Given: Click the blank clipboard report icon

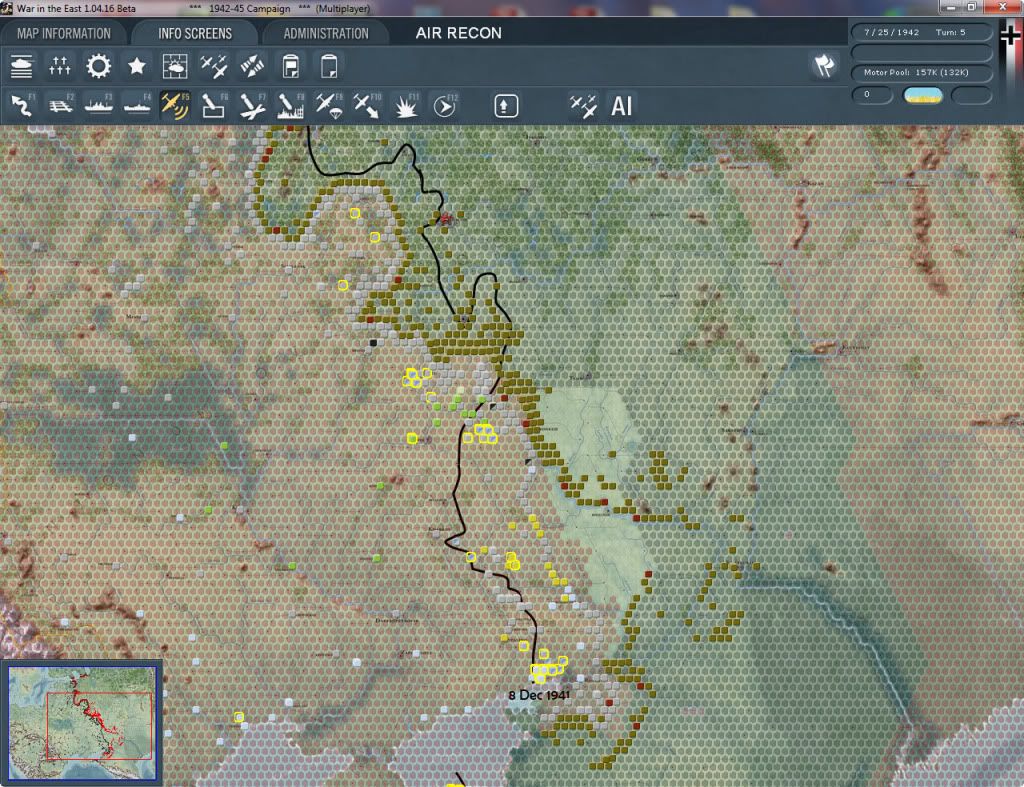Looking at the screenshot, I should click(328, 67).
